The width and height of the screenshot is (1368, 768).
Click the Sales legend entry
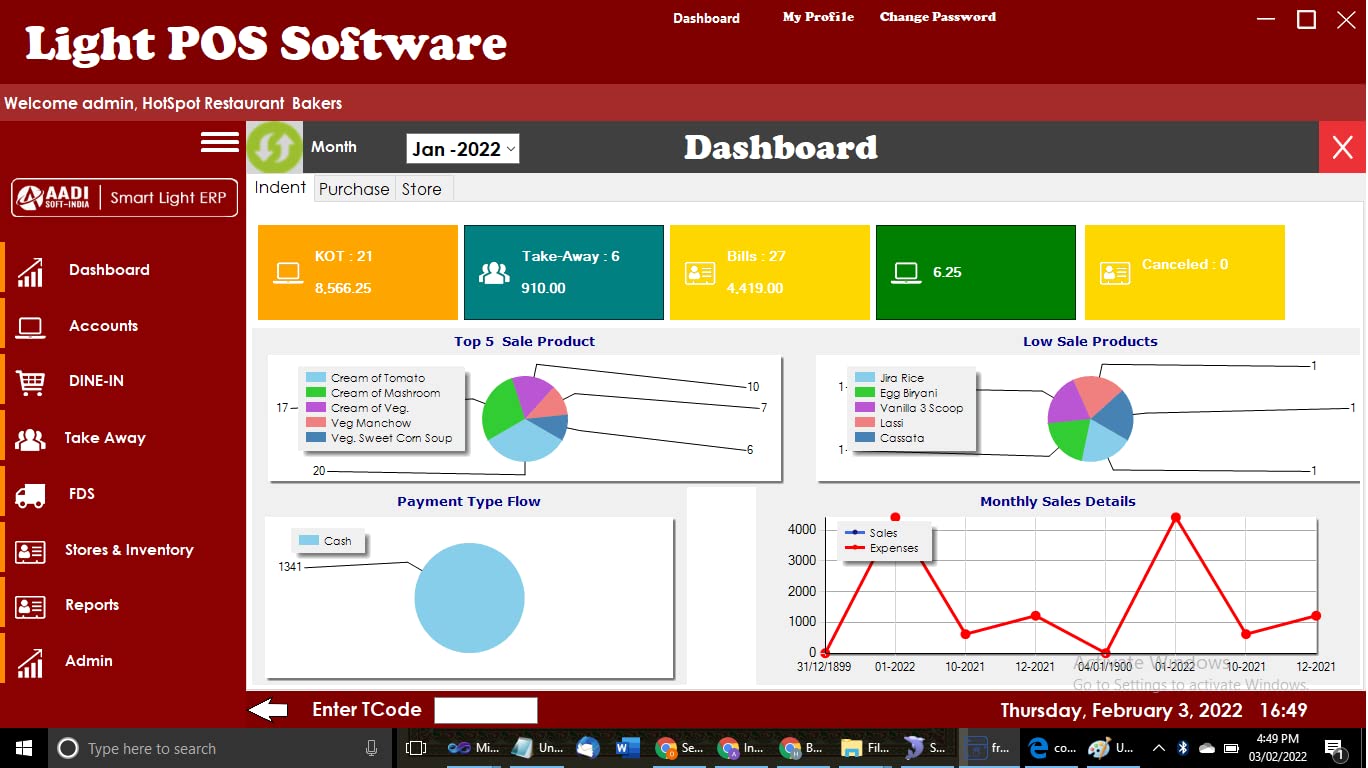[871, 533]
